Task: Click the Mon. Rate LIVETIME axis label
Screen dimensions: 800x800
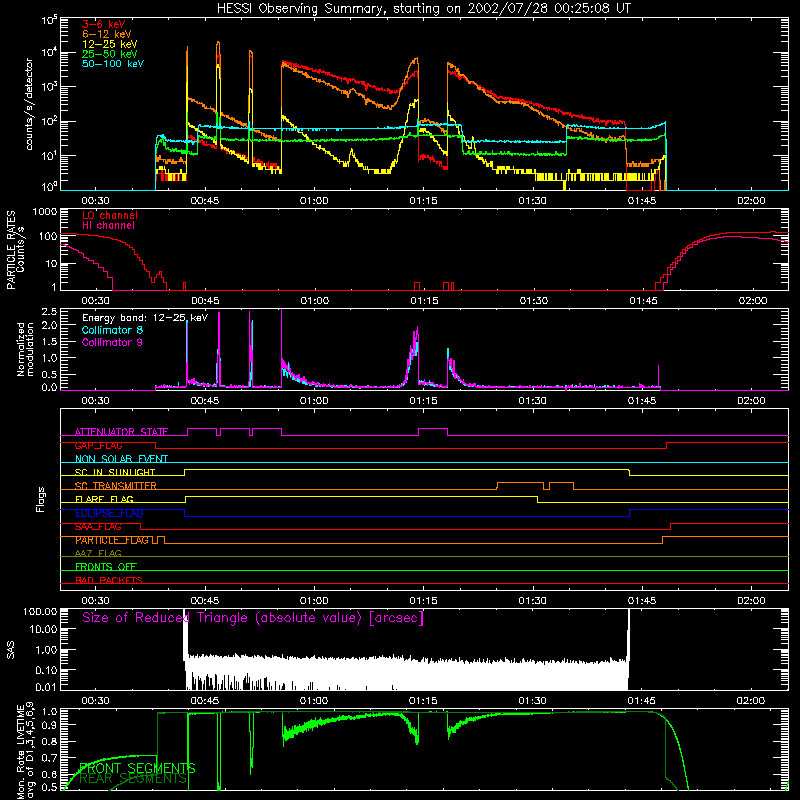Action: (25, 751)
